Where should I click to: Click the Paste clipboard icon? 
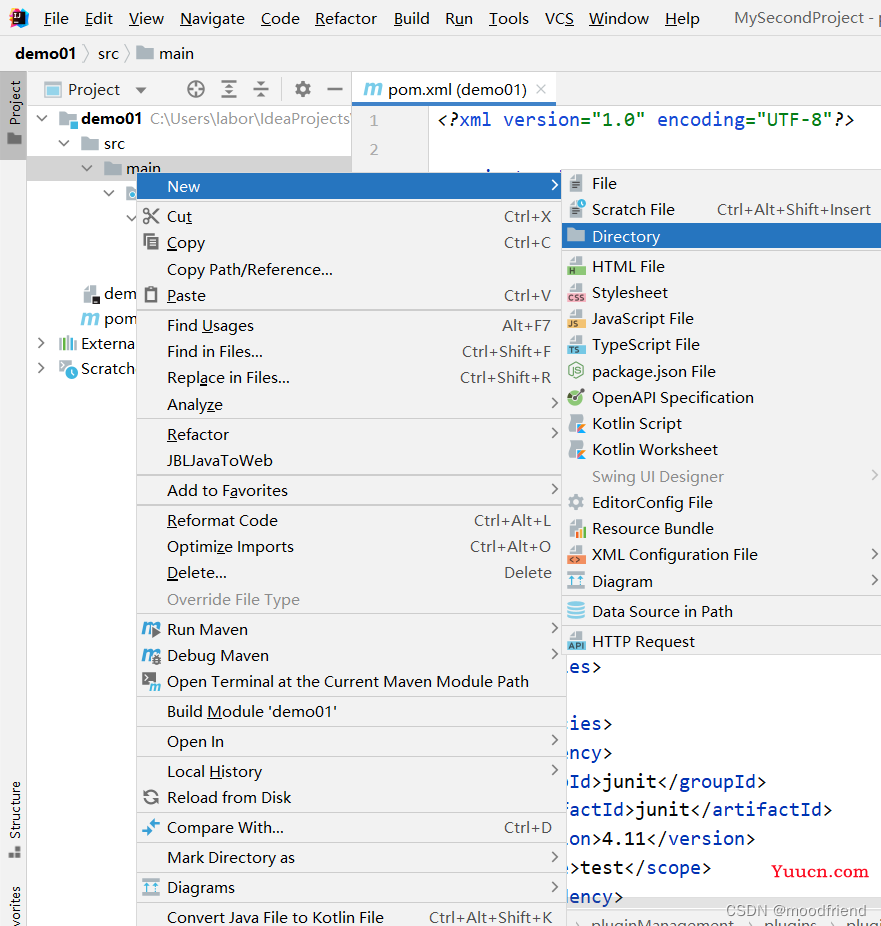coord(151,295)
